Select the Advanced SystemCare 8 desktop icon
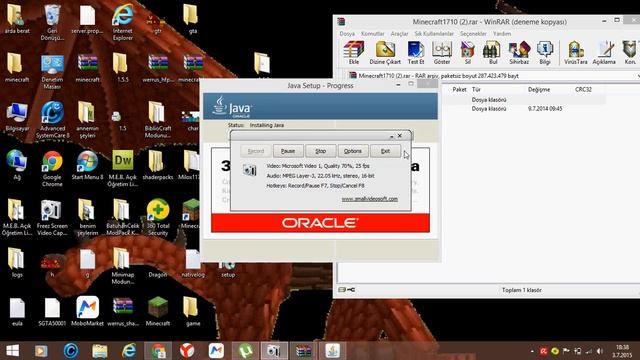The image size is (640, 360). [53, 120]
